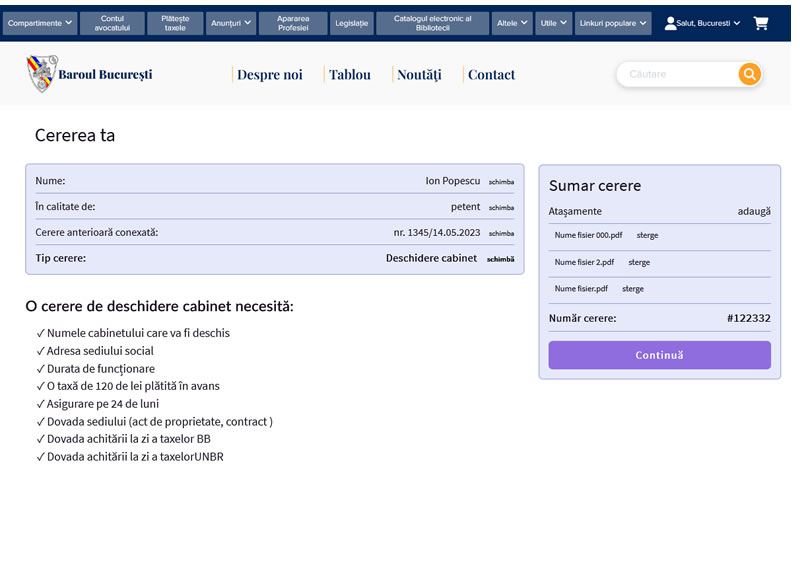Go to the Despre noi page

(269, 75)
